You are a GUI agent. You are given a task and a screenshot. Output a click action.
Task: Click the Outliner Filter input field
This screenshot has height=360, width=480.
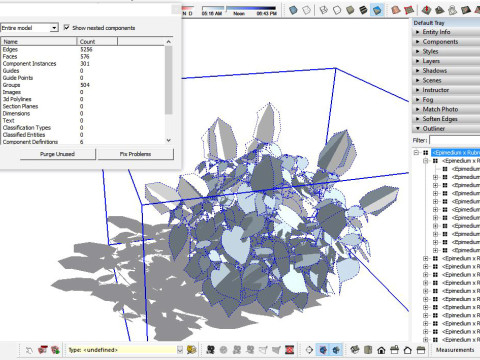(455, 140)
